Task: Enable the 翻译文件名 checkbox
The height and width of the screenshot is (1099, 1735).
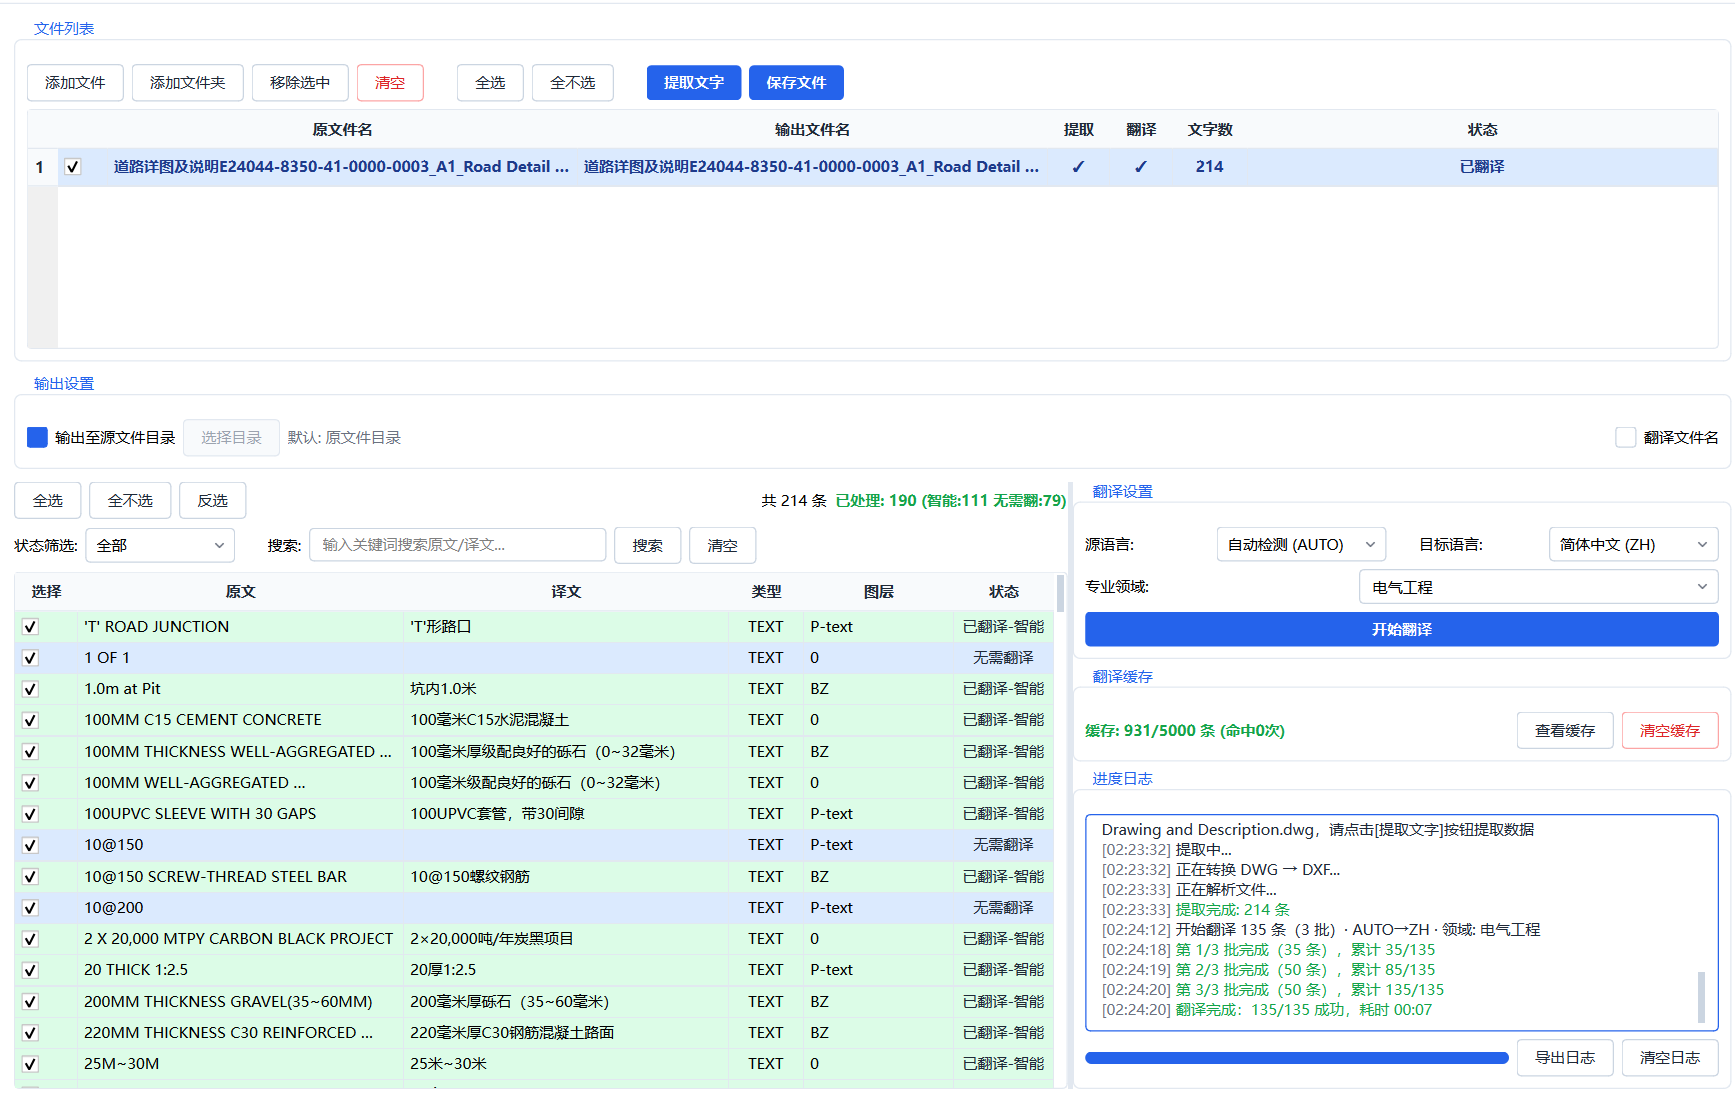Action: (1626, 437)
